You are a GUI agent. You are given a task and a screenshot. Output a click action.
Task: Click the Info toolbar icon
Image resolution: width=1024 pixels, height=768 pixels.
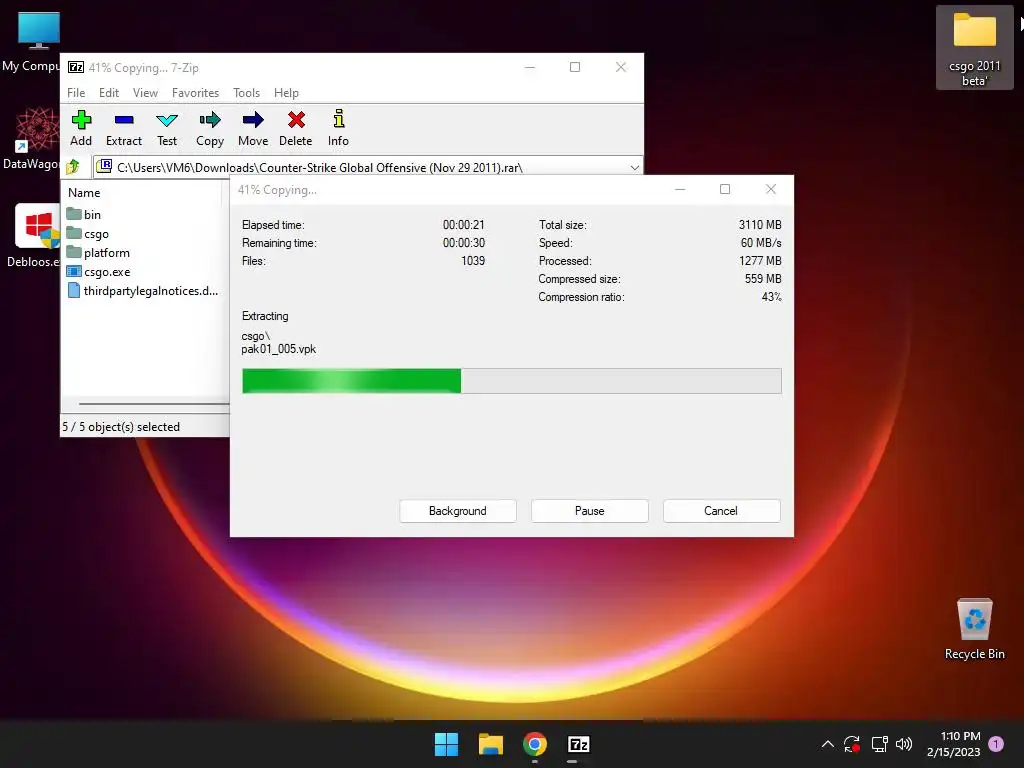[338, 128]
